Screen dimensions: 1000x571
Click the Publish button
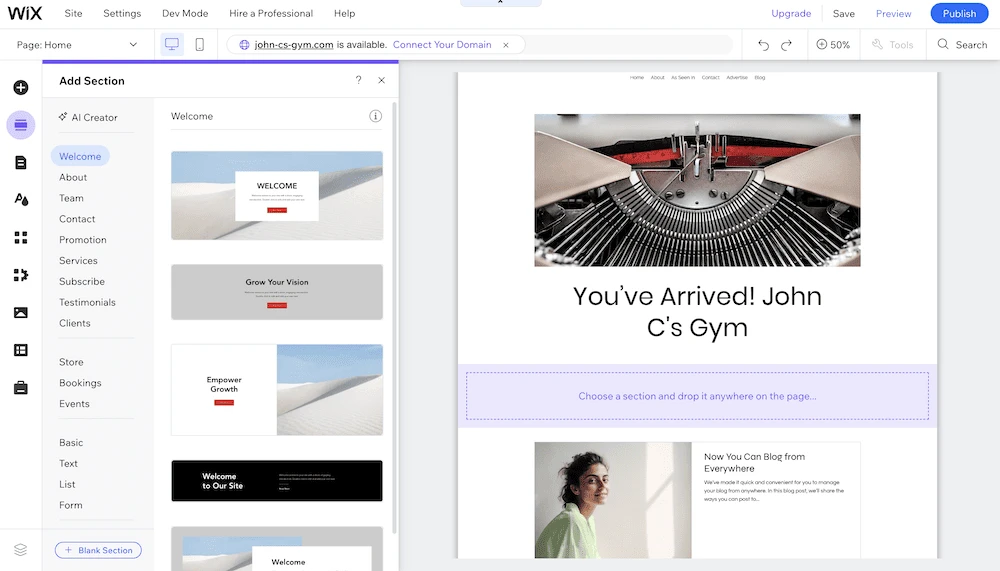coord(959,13)
